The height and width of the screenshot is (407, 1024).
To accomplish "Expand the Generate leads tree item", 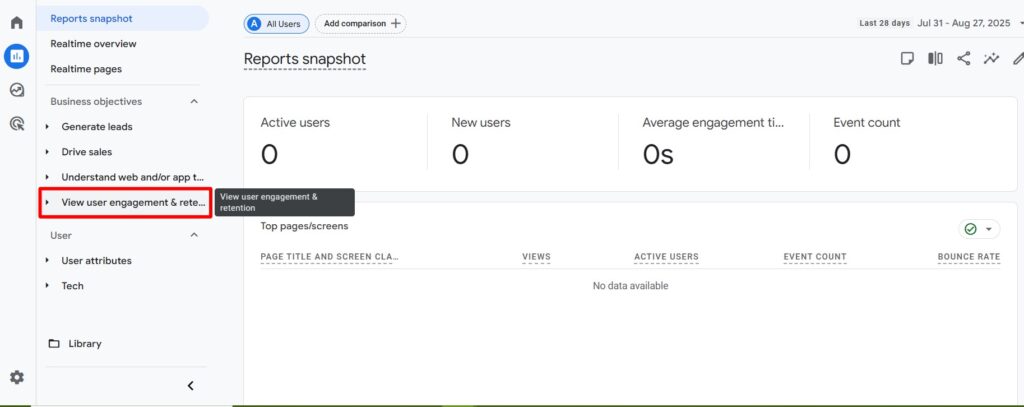I will point(48,127).
